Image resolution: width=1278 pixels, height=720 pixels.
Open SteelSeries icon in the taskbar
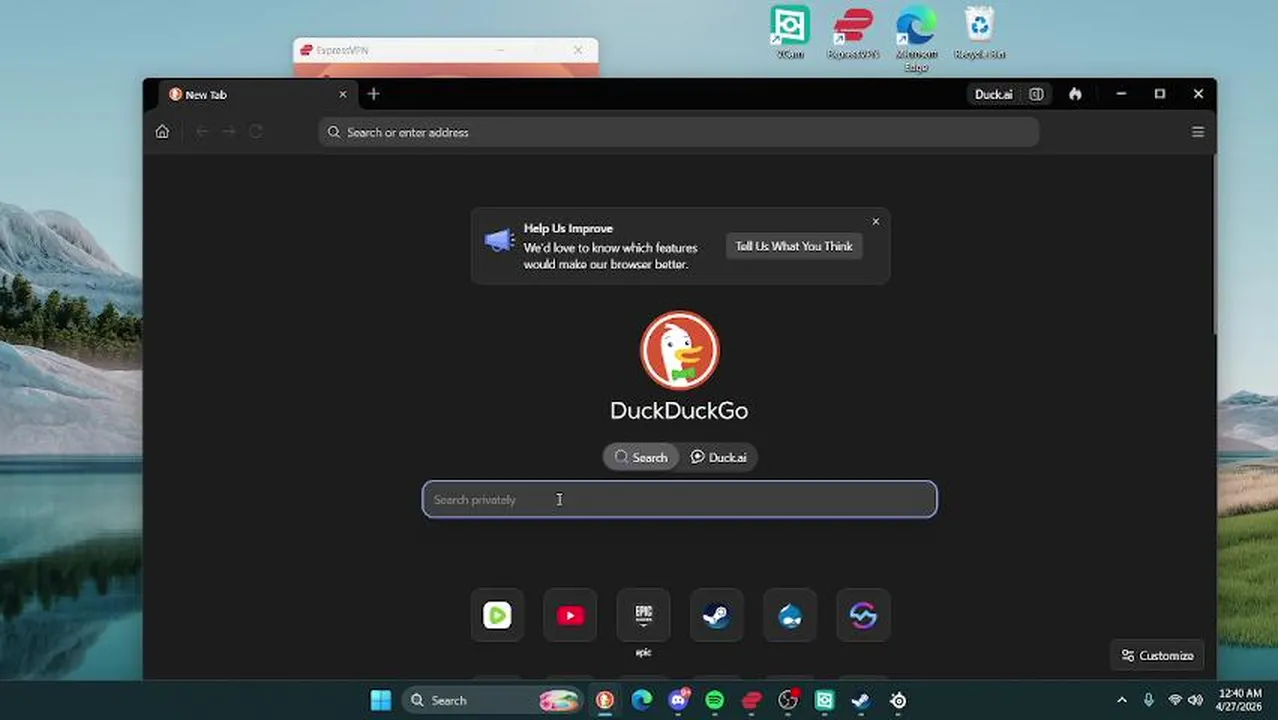pos(898,700)
